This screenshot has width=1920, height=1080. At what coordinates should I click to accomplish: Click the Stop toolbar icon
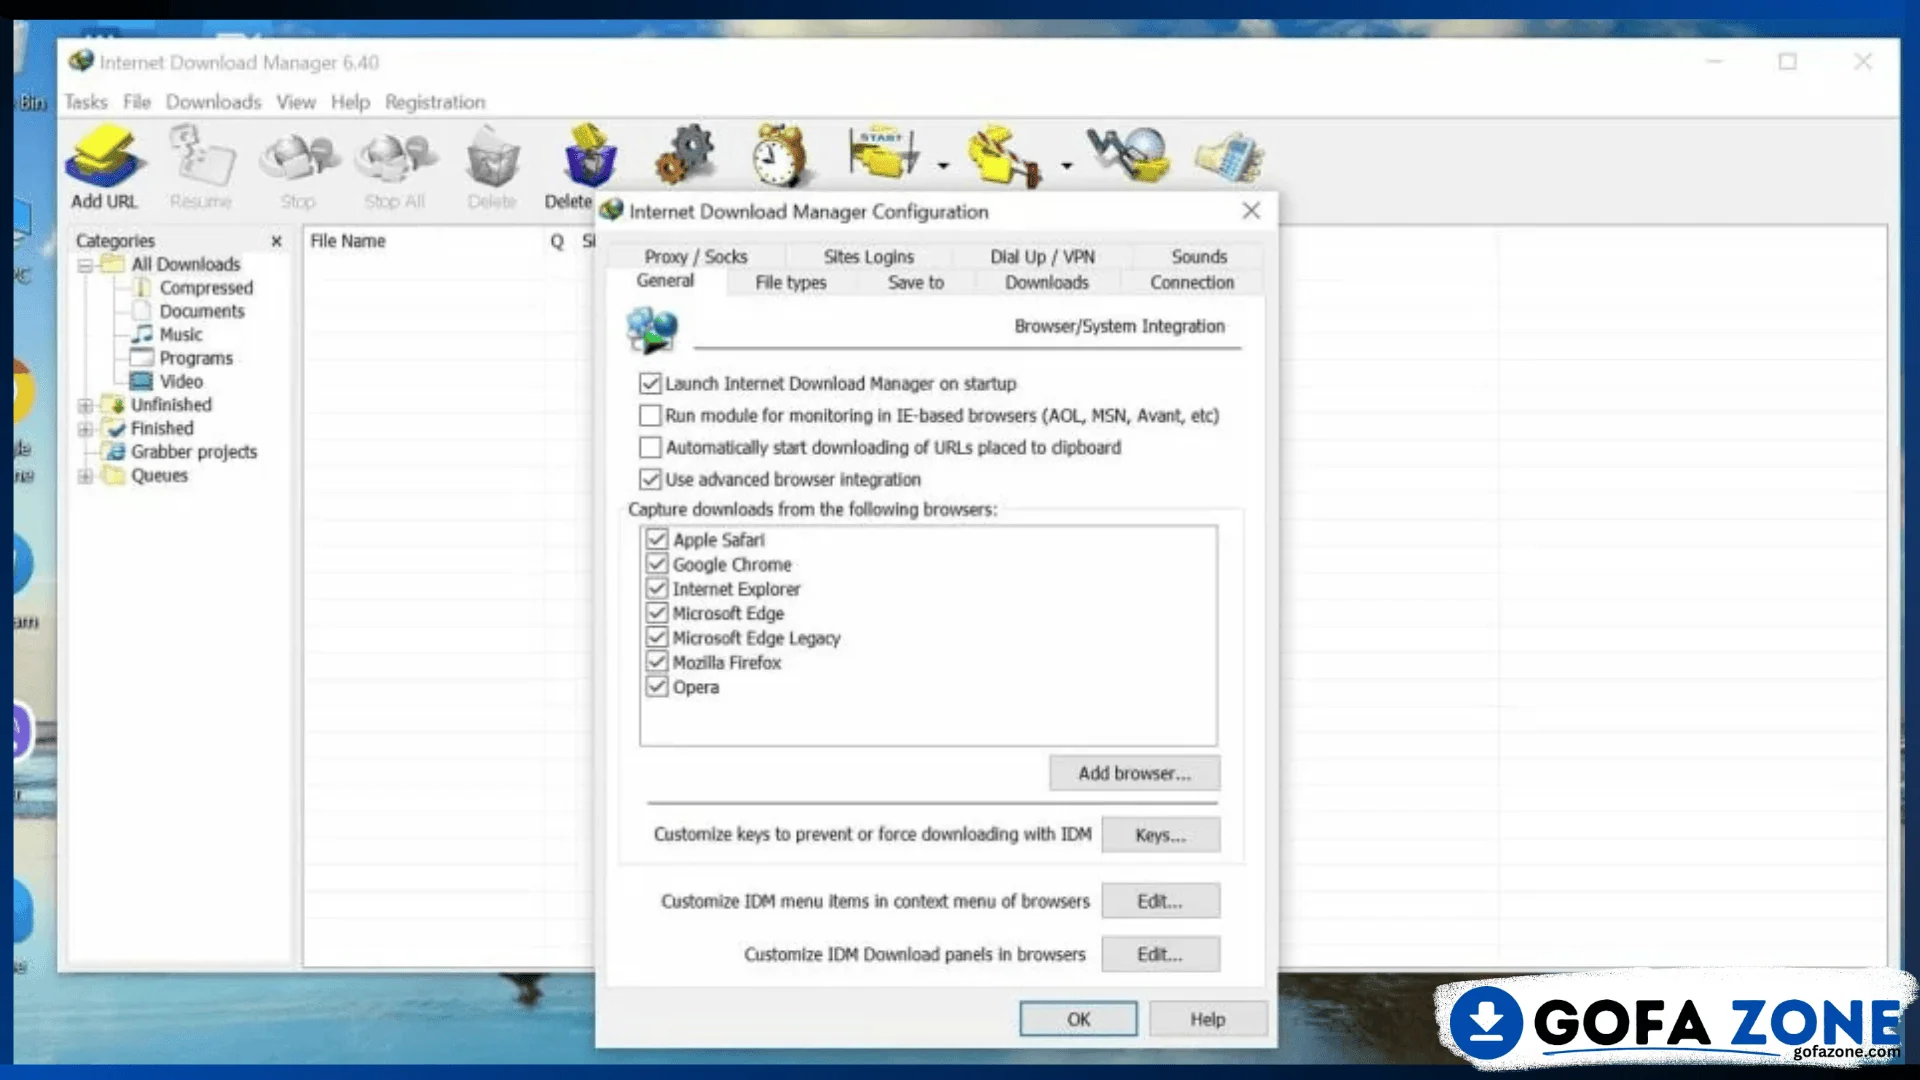298,157
